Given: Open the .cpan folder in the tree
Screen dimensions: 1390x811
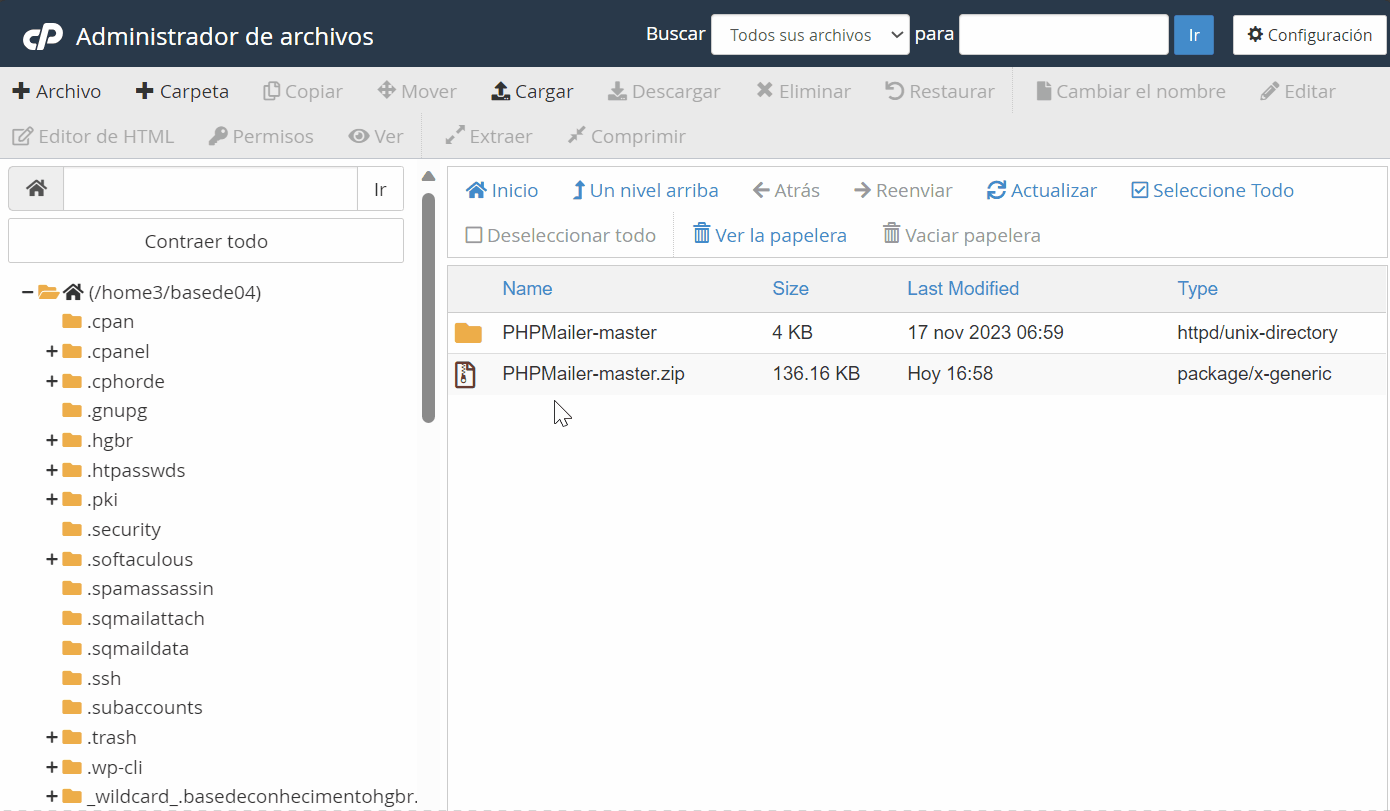Looking at the screenshot, I should pyautogui.click(x=98, y=321).
